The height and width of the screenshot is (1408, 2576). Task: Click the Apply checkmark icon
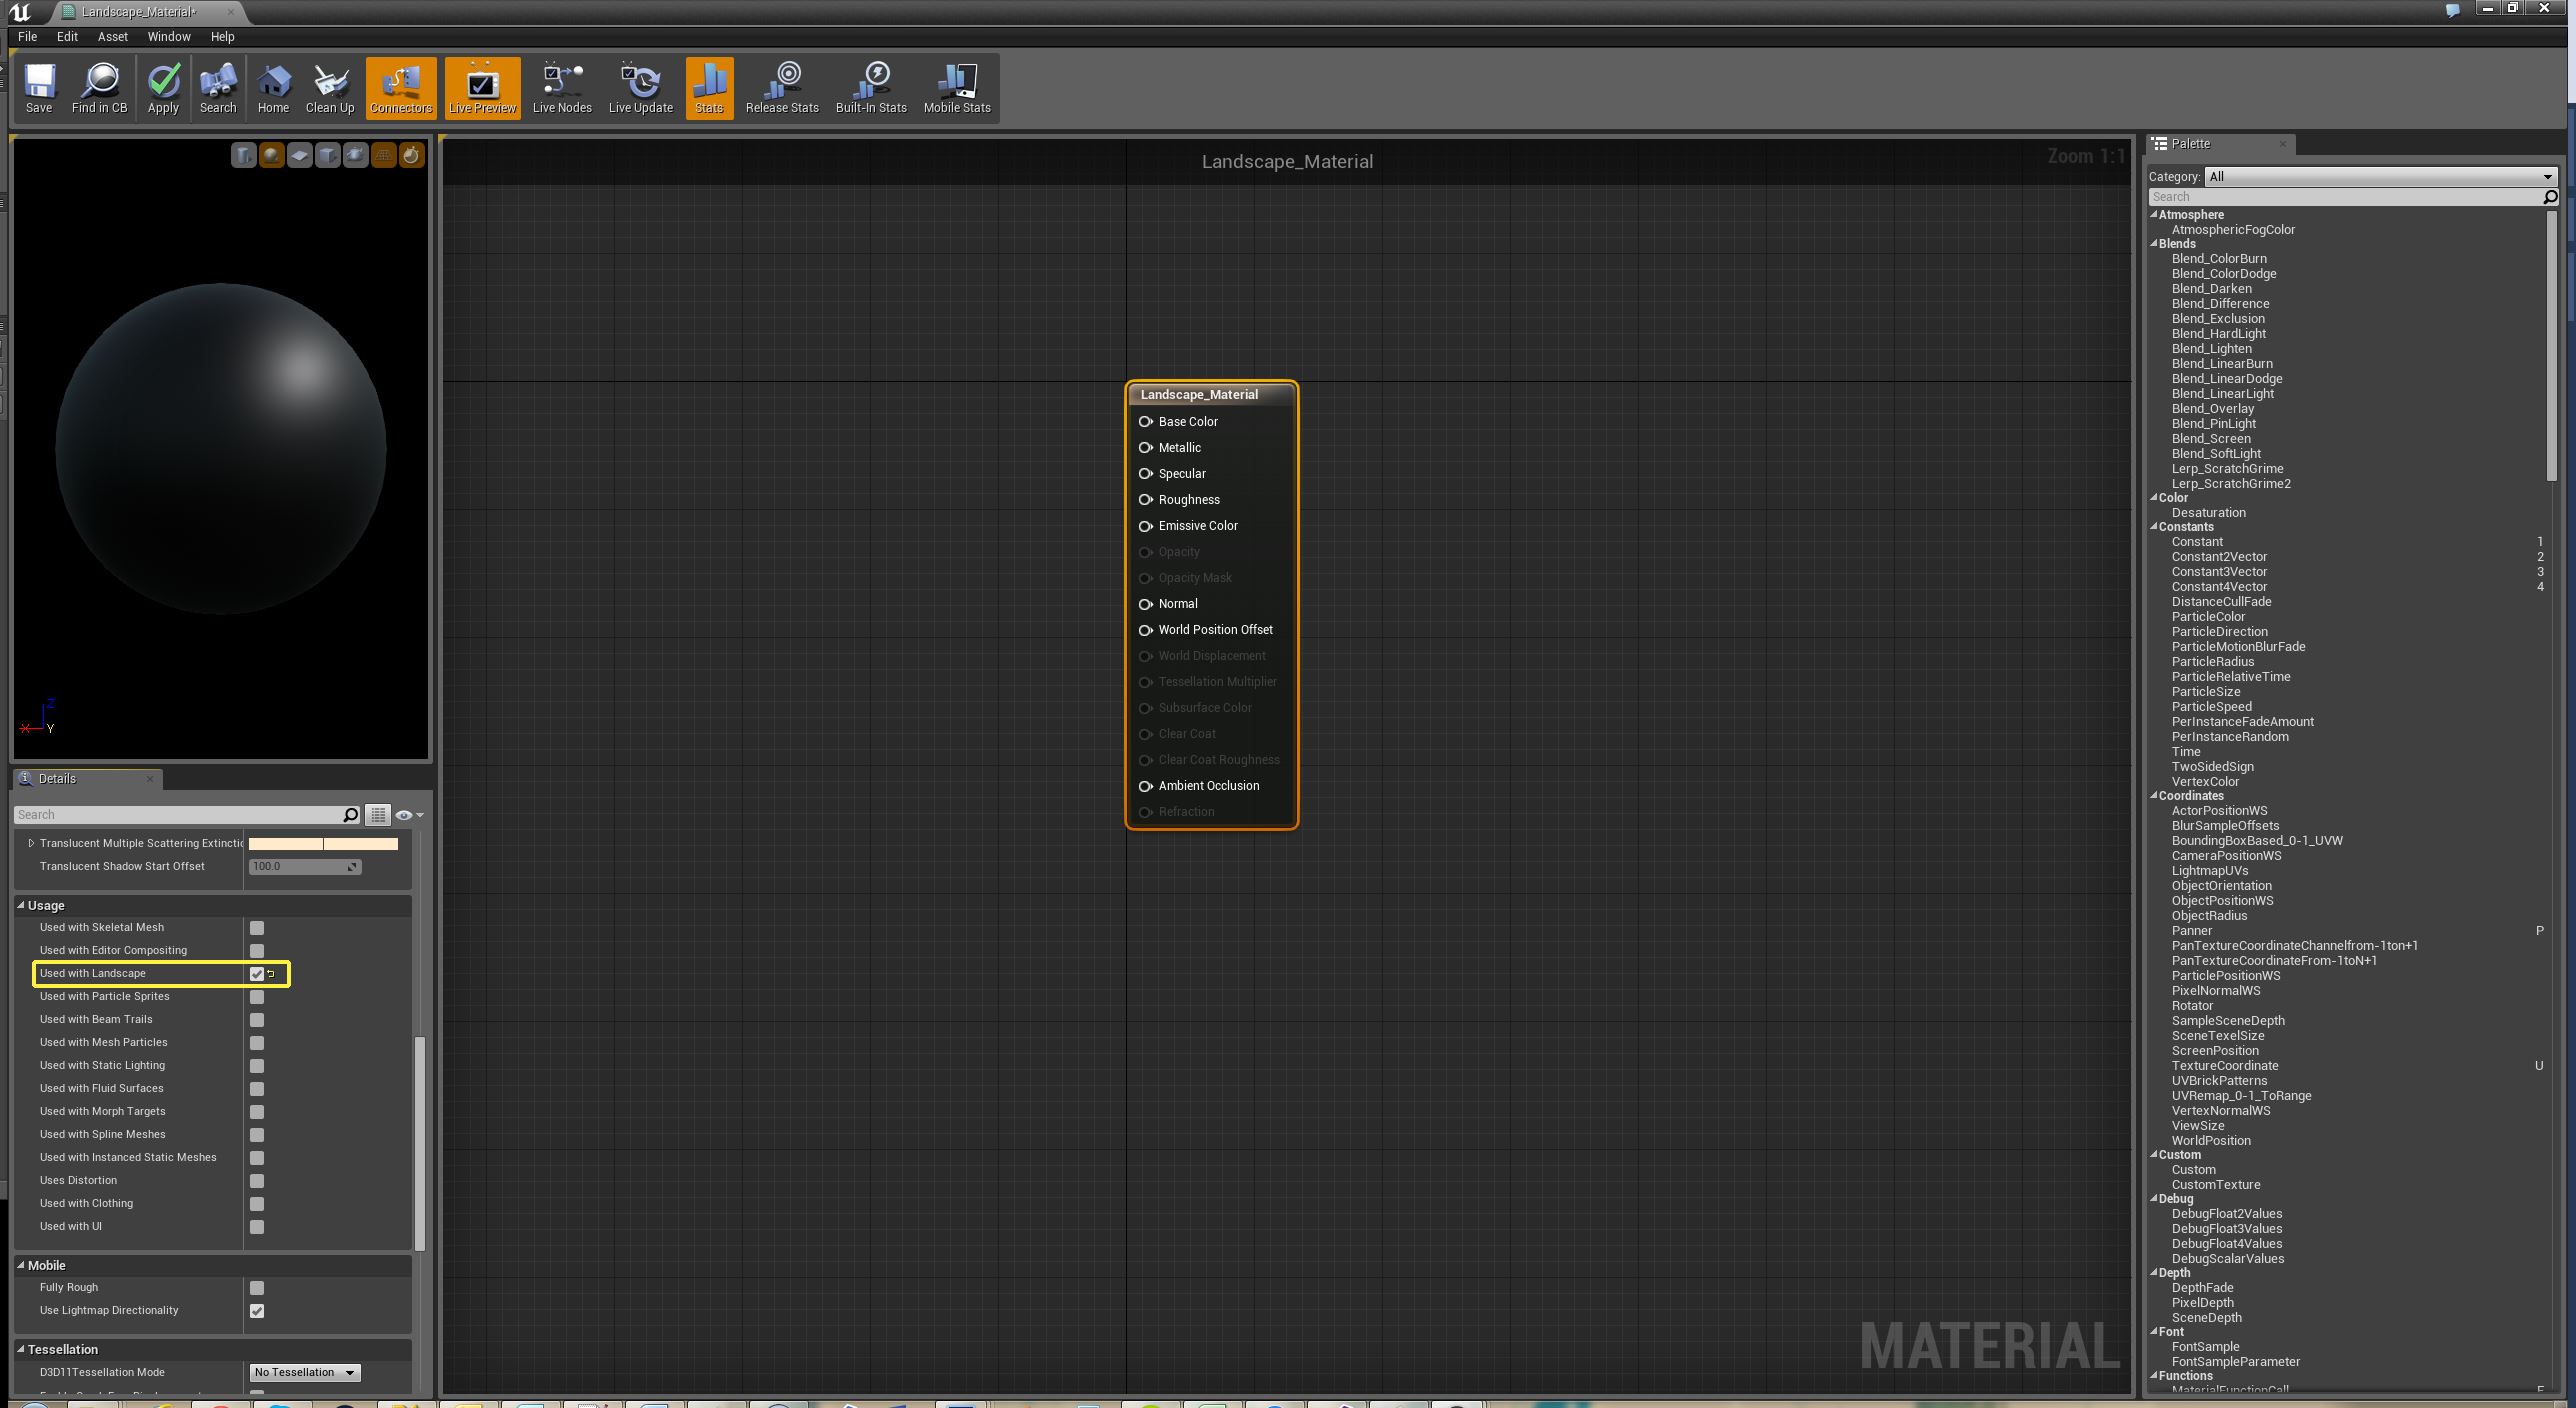pyautogui.click(x=163, y=87)
